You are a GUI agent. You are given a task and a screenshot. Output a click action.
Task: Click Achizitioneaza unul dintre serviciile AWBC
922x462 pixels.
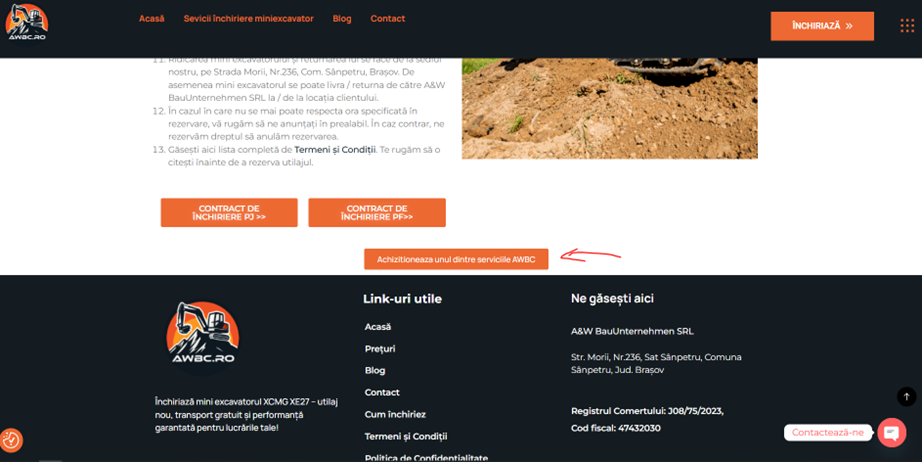[456, 259]
